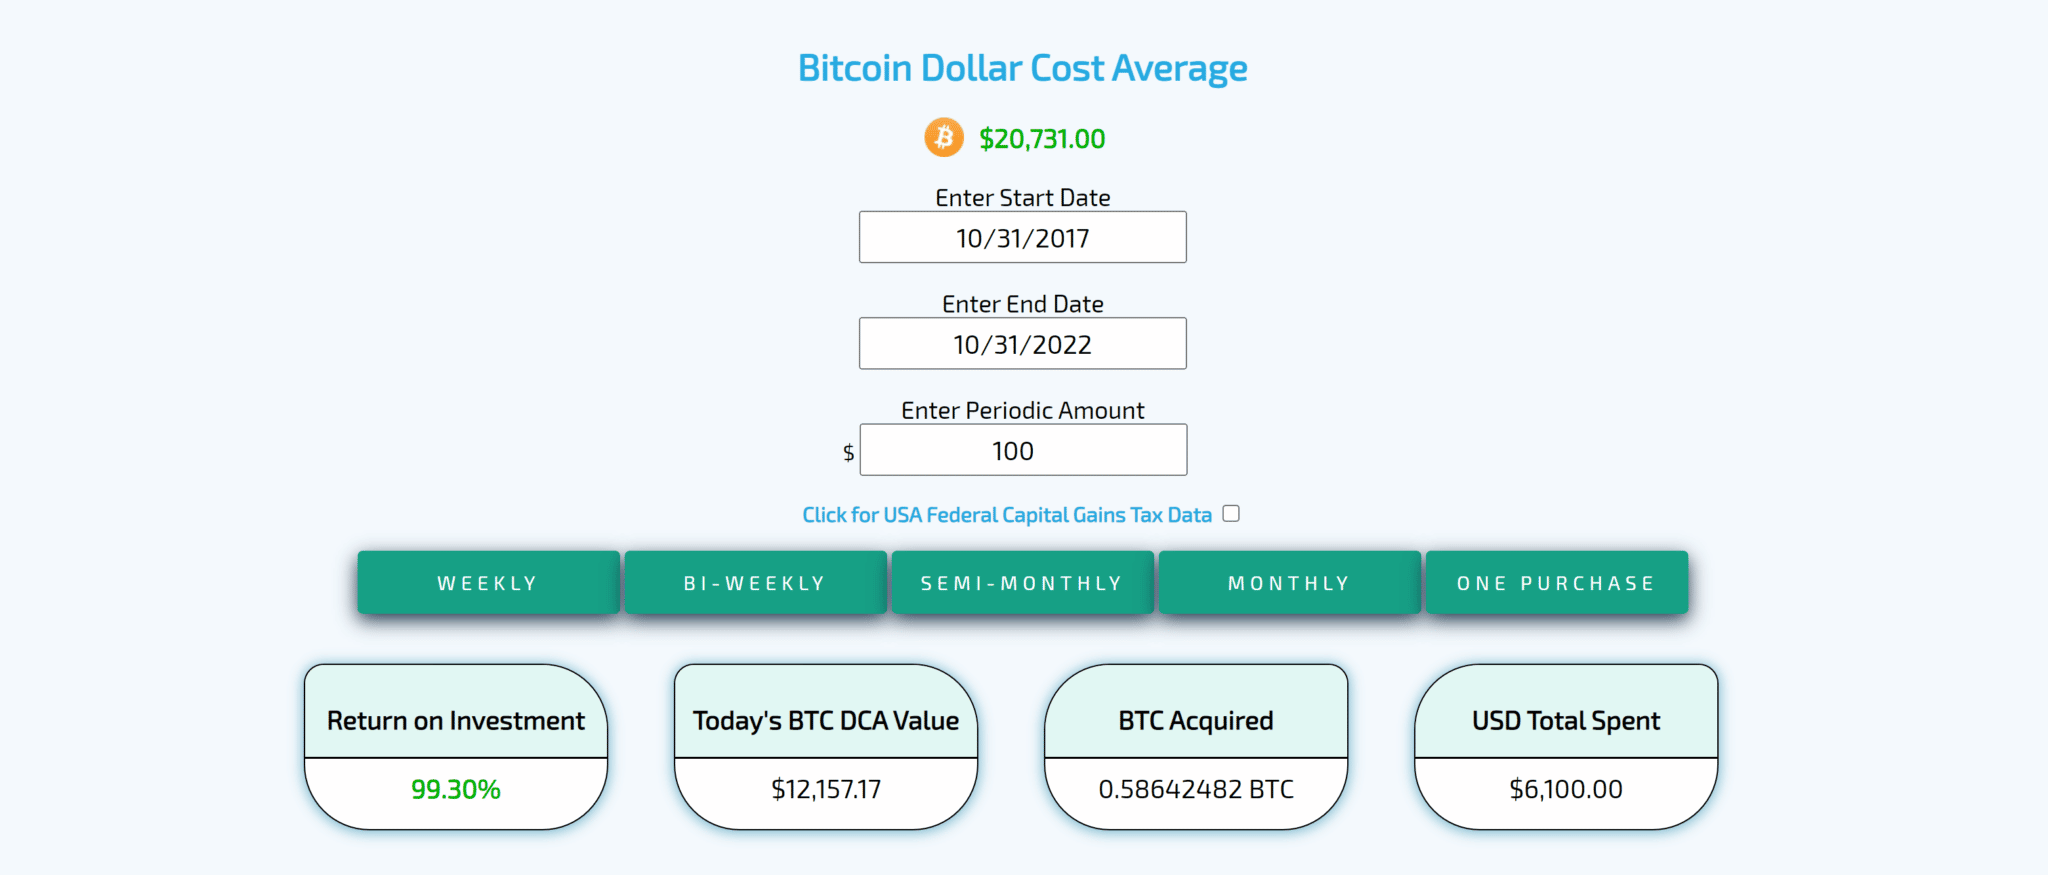Image resolution: width=2048 pixels, height=875 pixels.
Task: Pick the Semi-Monthly frequency option
Action: click(1022, 583)
